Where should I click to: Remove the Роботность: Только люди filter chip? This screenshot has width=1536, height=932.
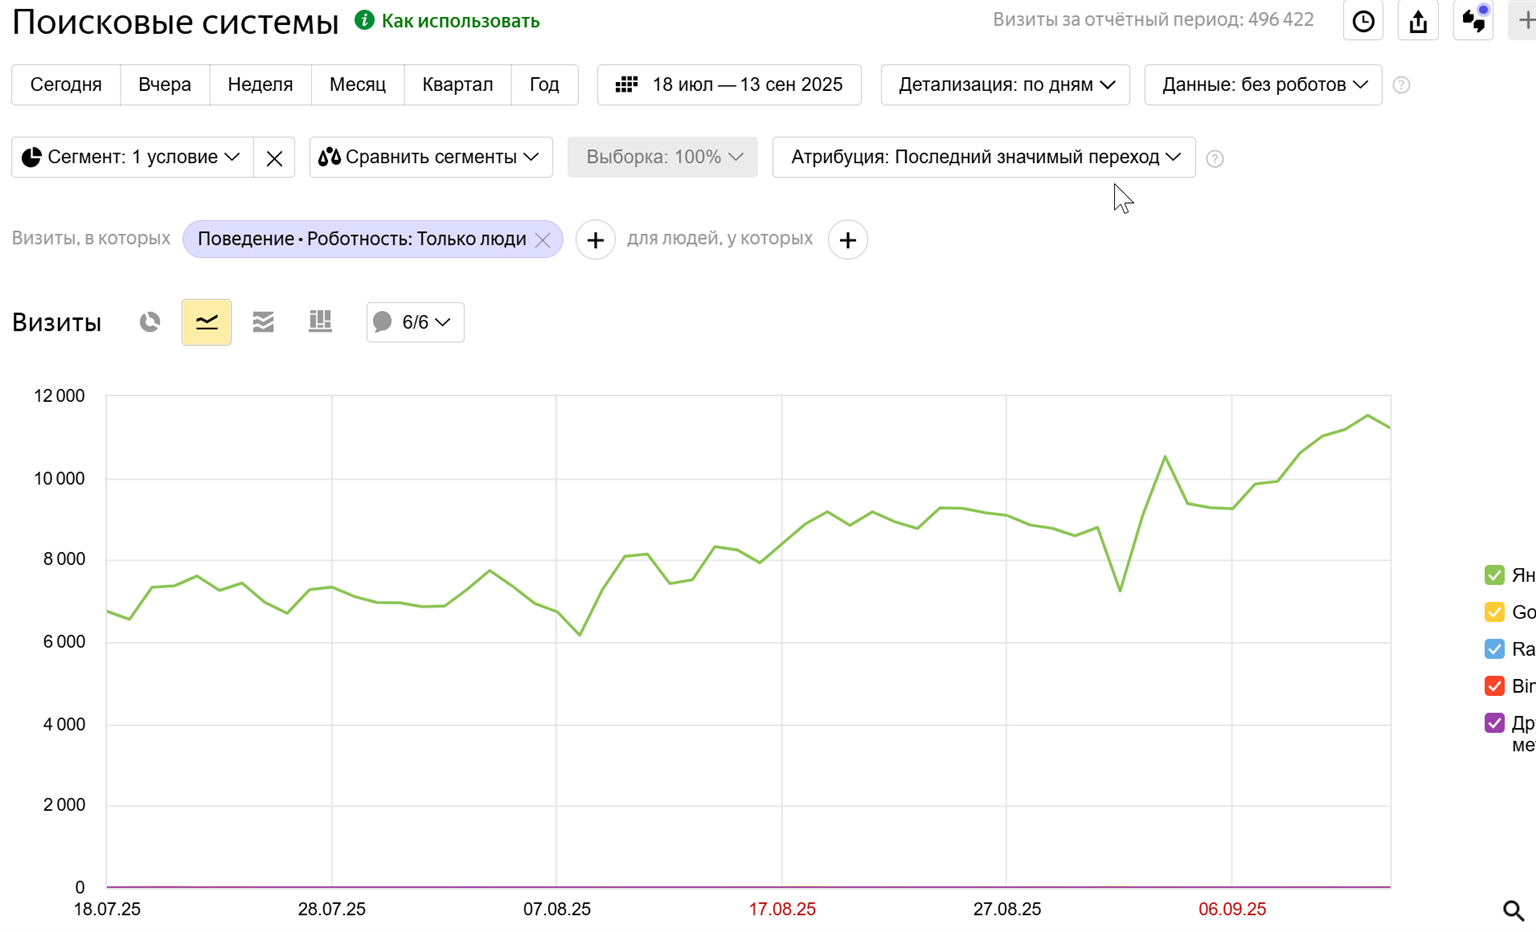pos(543,240)
